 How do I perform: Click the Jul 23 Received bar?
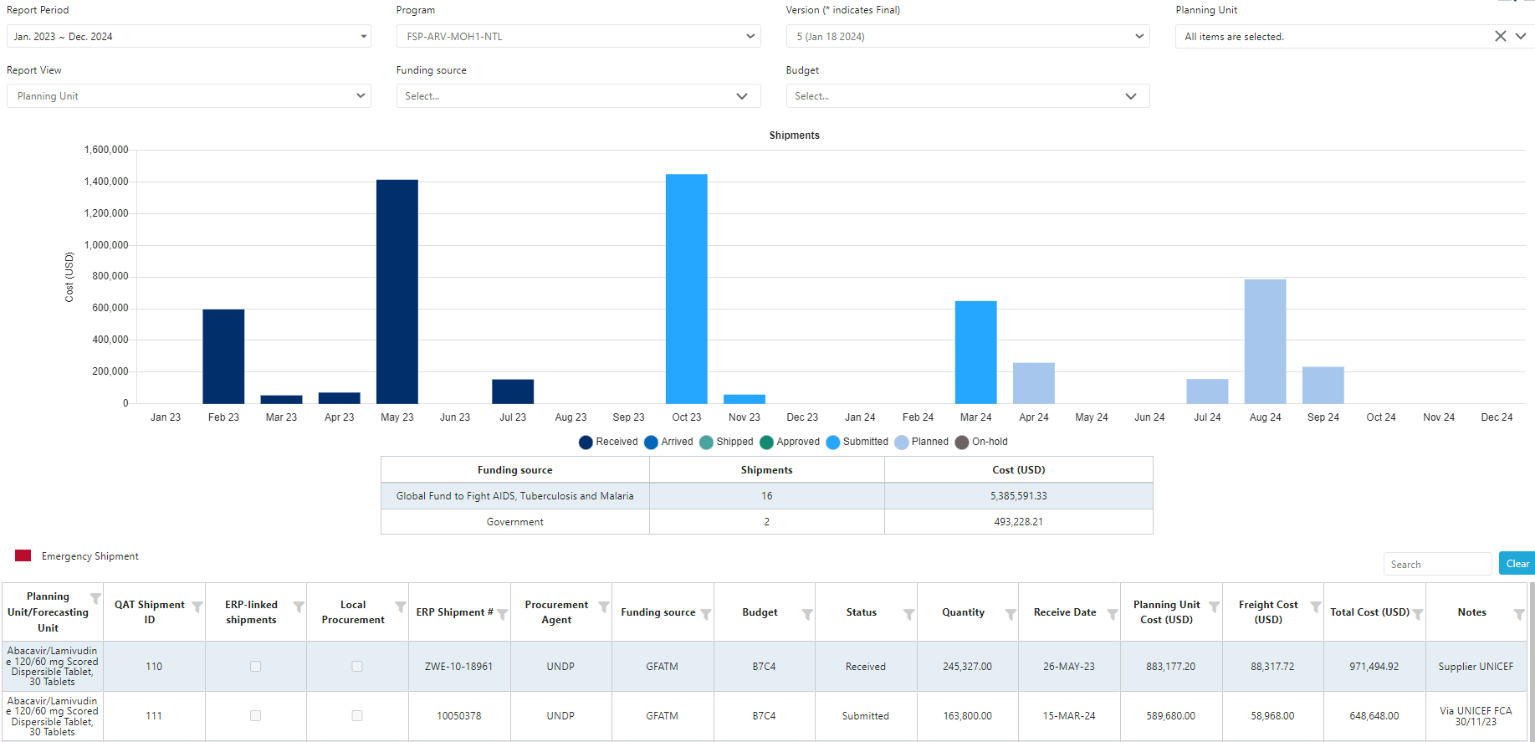click(x=513, y=392)
